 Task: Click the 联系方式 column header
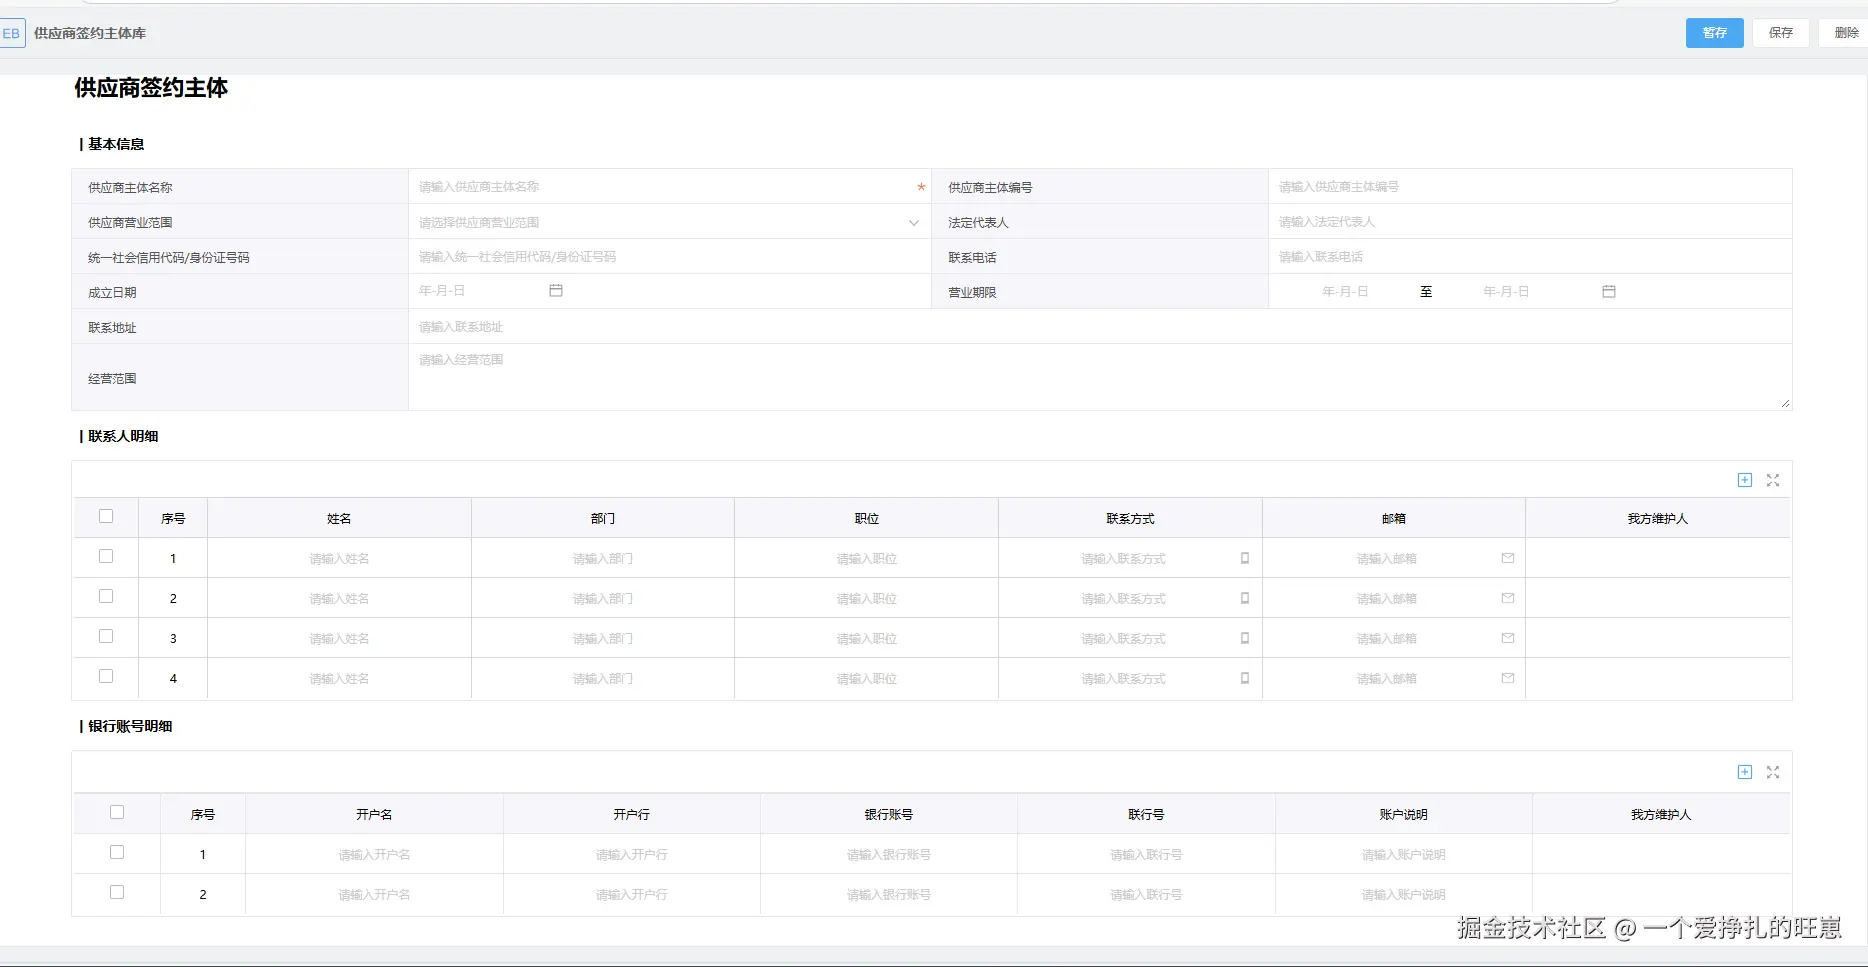(1130, 519)
